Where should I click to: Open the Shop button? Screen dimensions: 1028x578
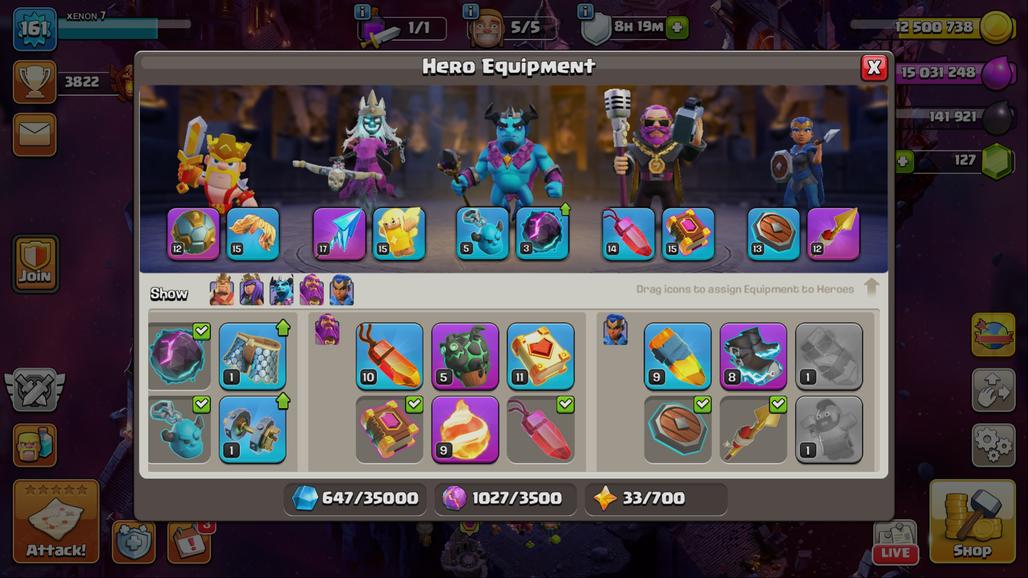coord(972,522)
